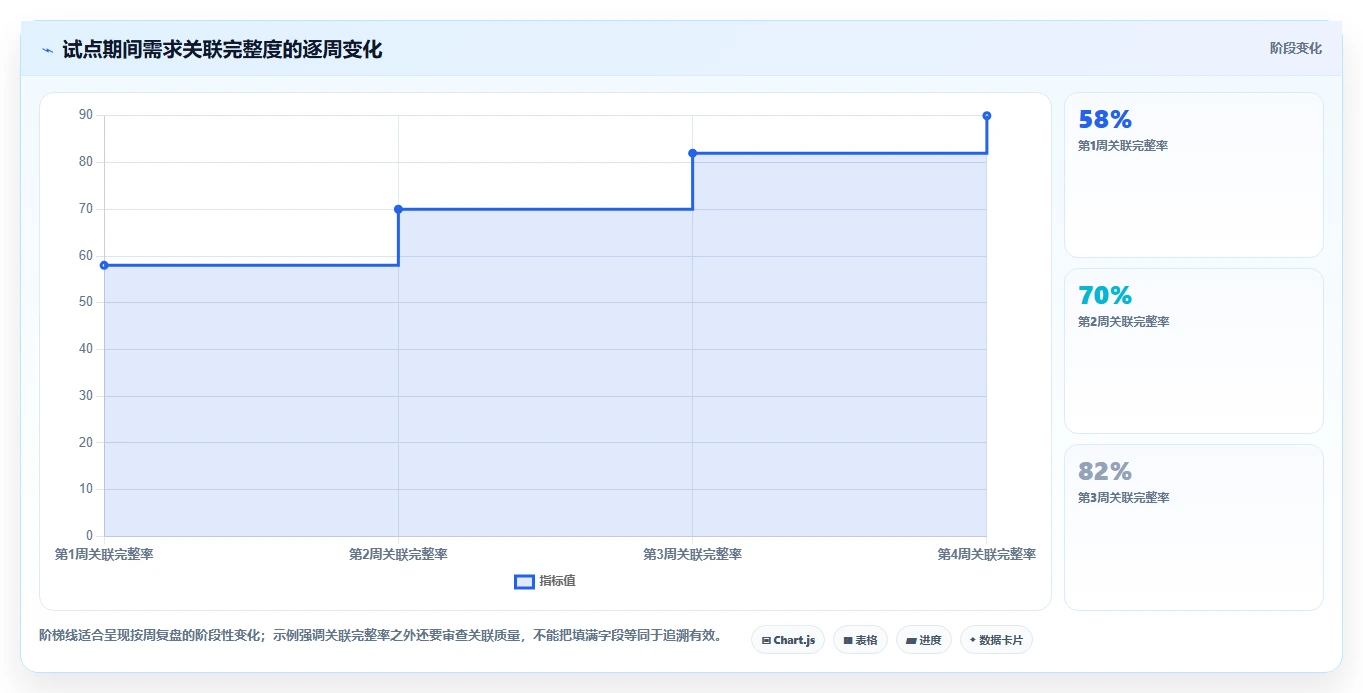Click the 进度 tag
The width and height of the screenshot is (1363, 693).
924,640
